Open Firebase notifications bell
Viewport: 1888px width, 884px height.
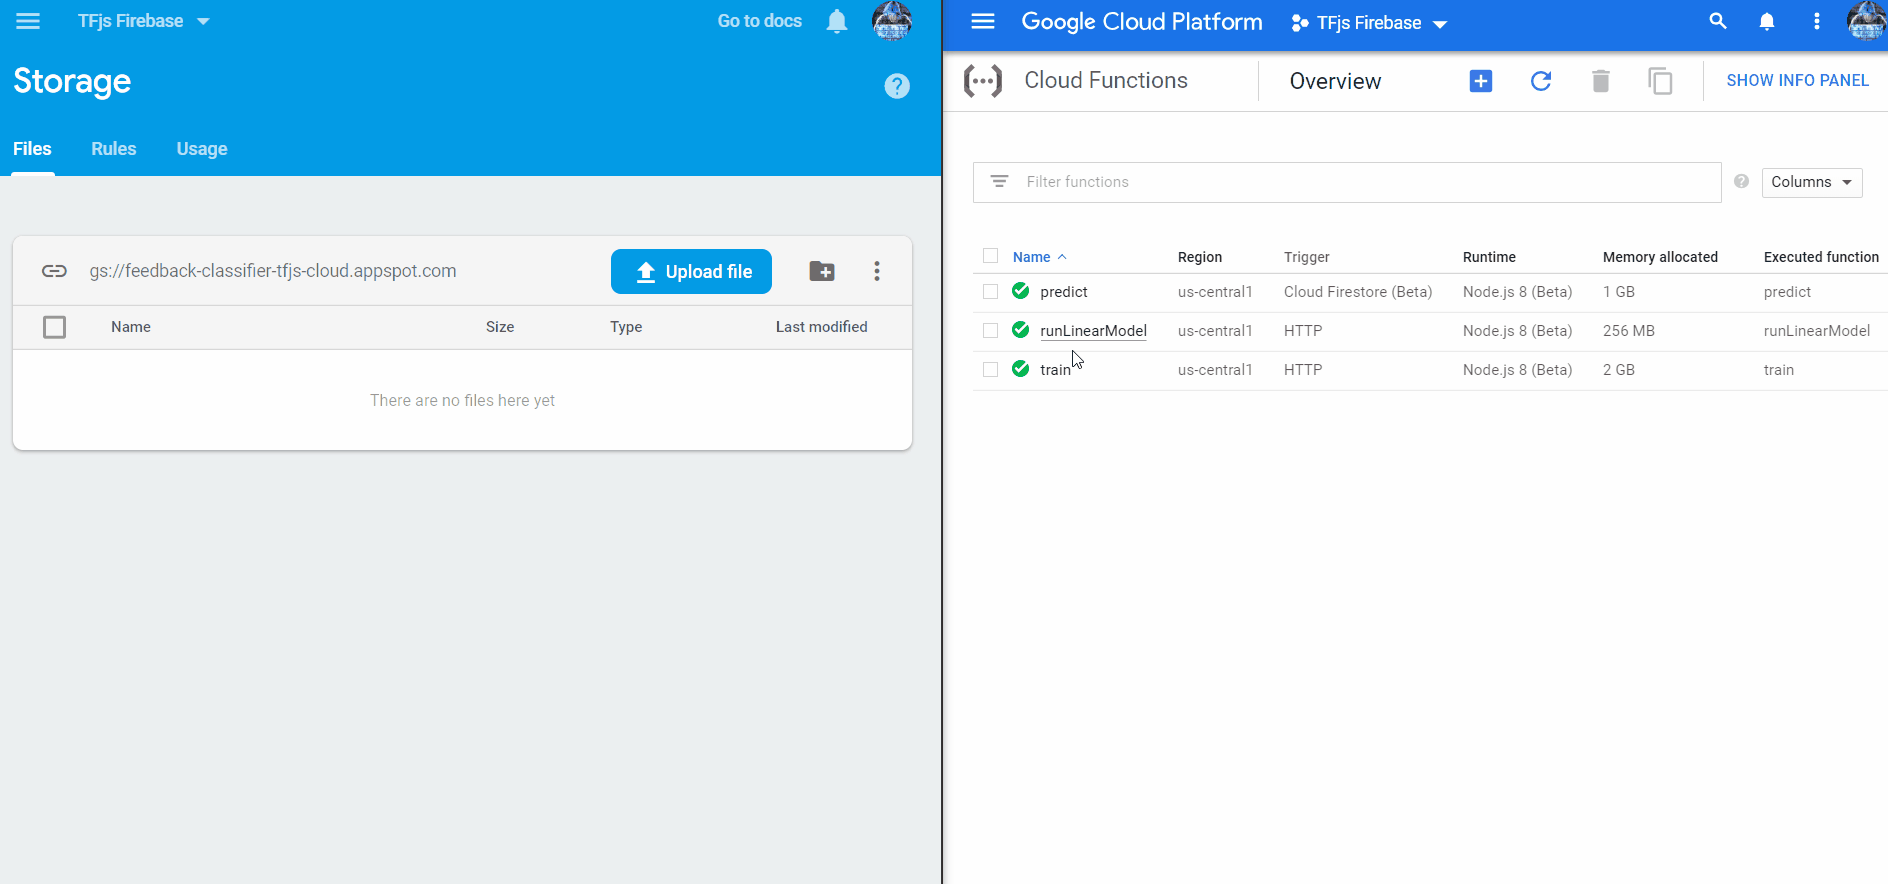tap(837, 21)
